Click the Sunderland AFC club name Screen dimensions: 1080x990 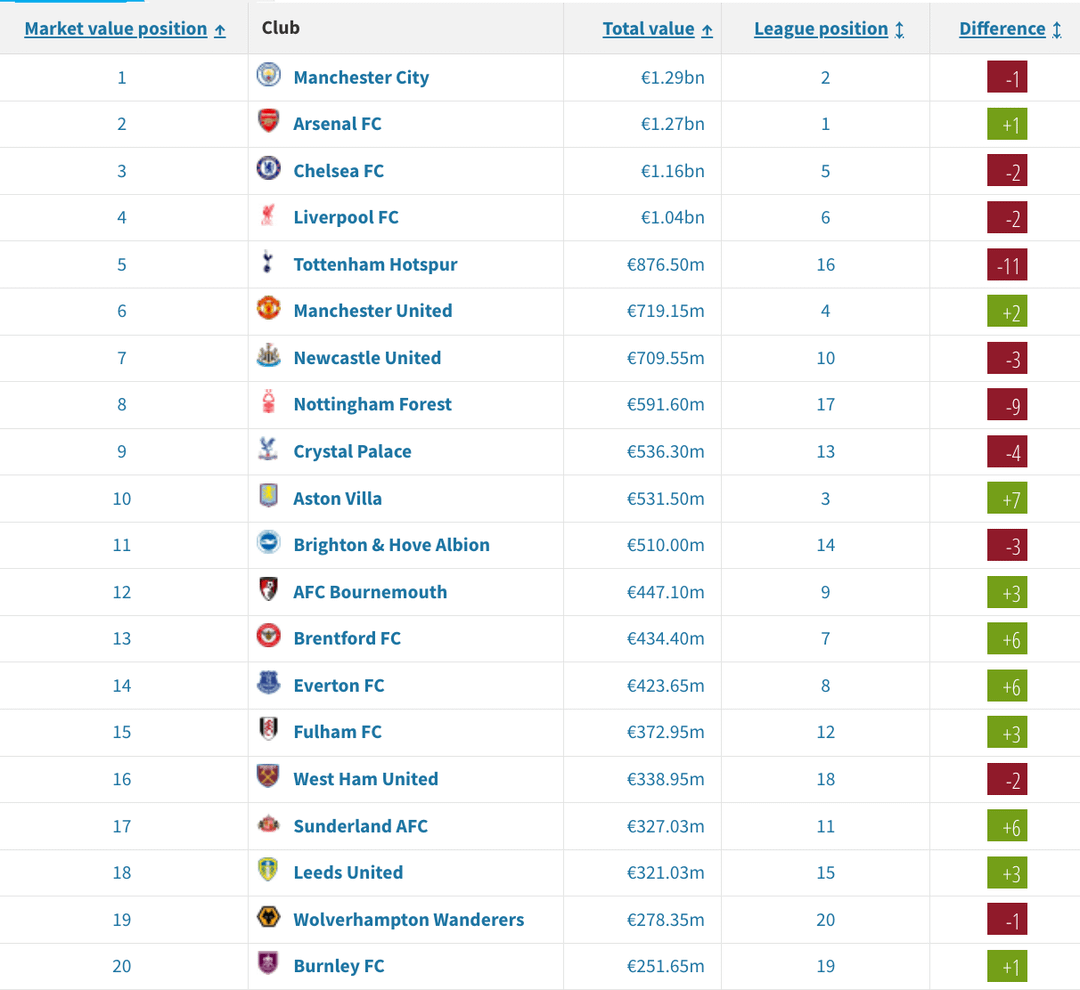pyautogui.click(x=360, y=826)
